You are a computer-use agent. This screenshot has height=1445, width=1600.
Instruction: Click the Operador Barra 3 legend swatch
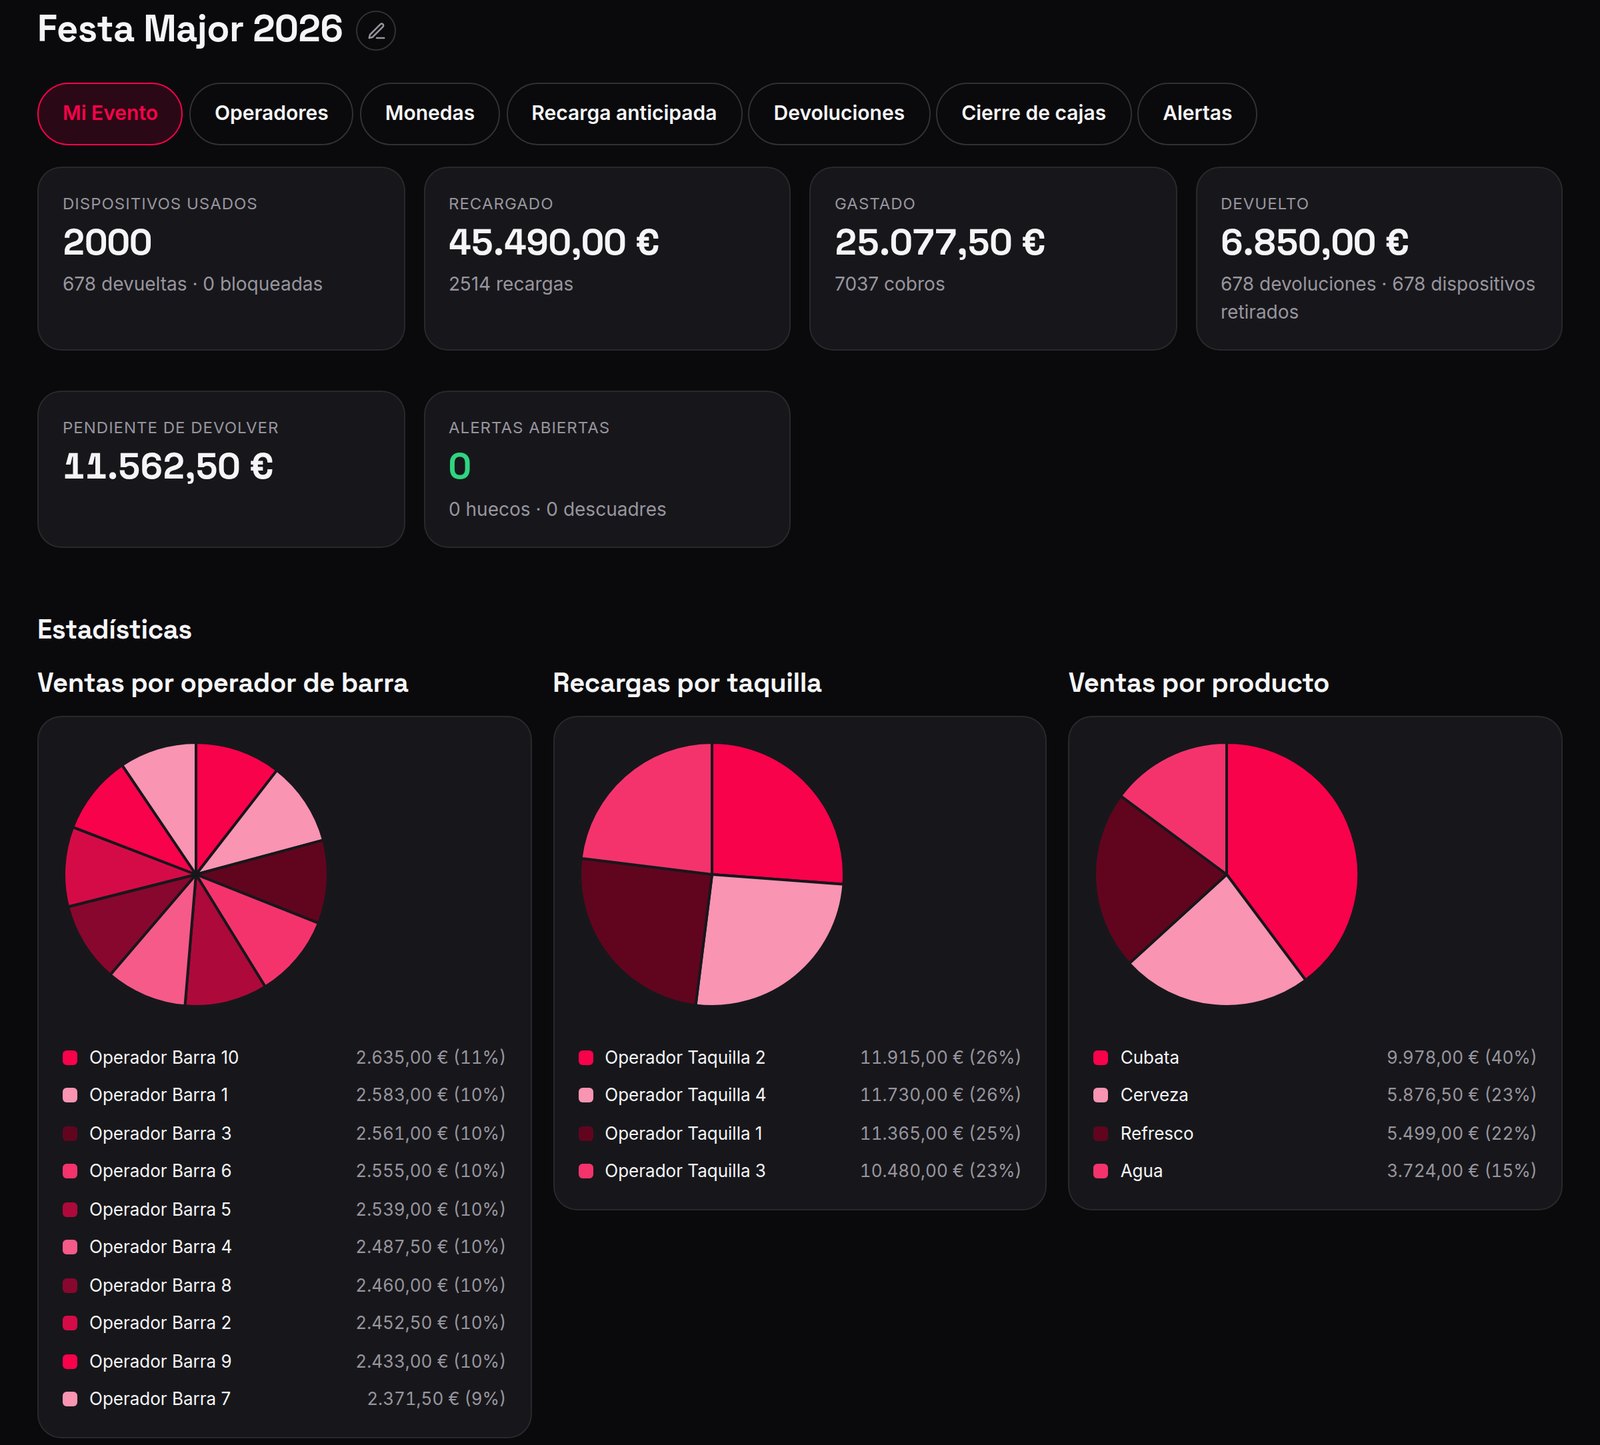[70, 1133]
